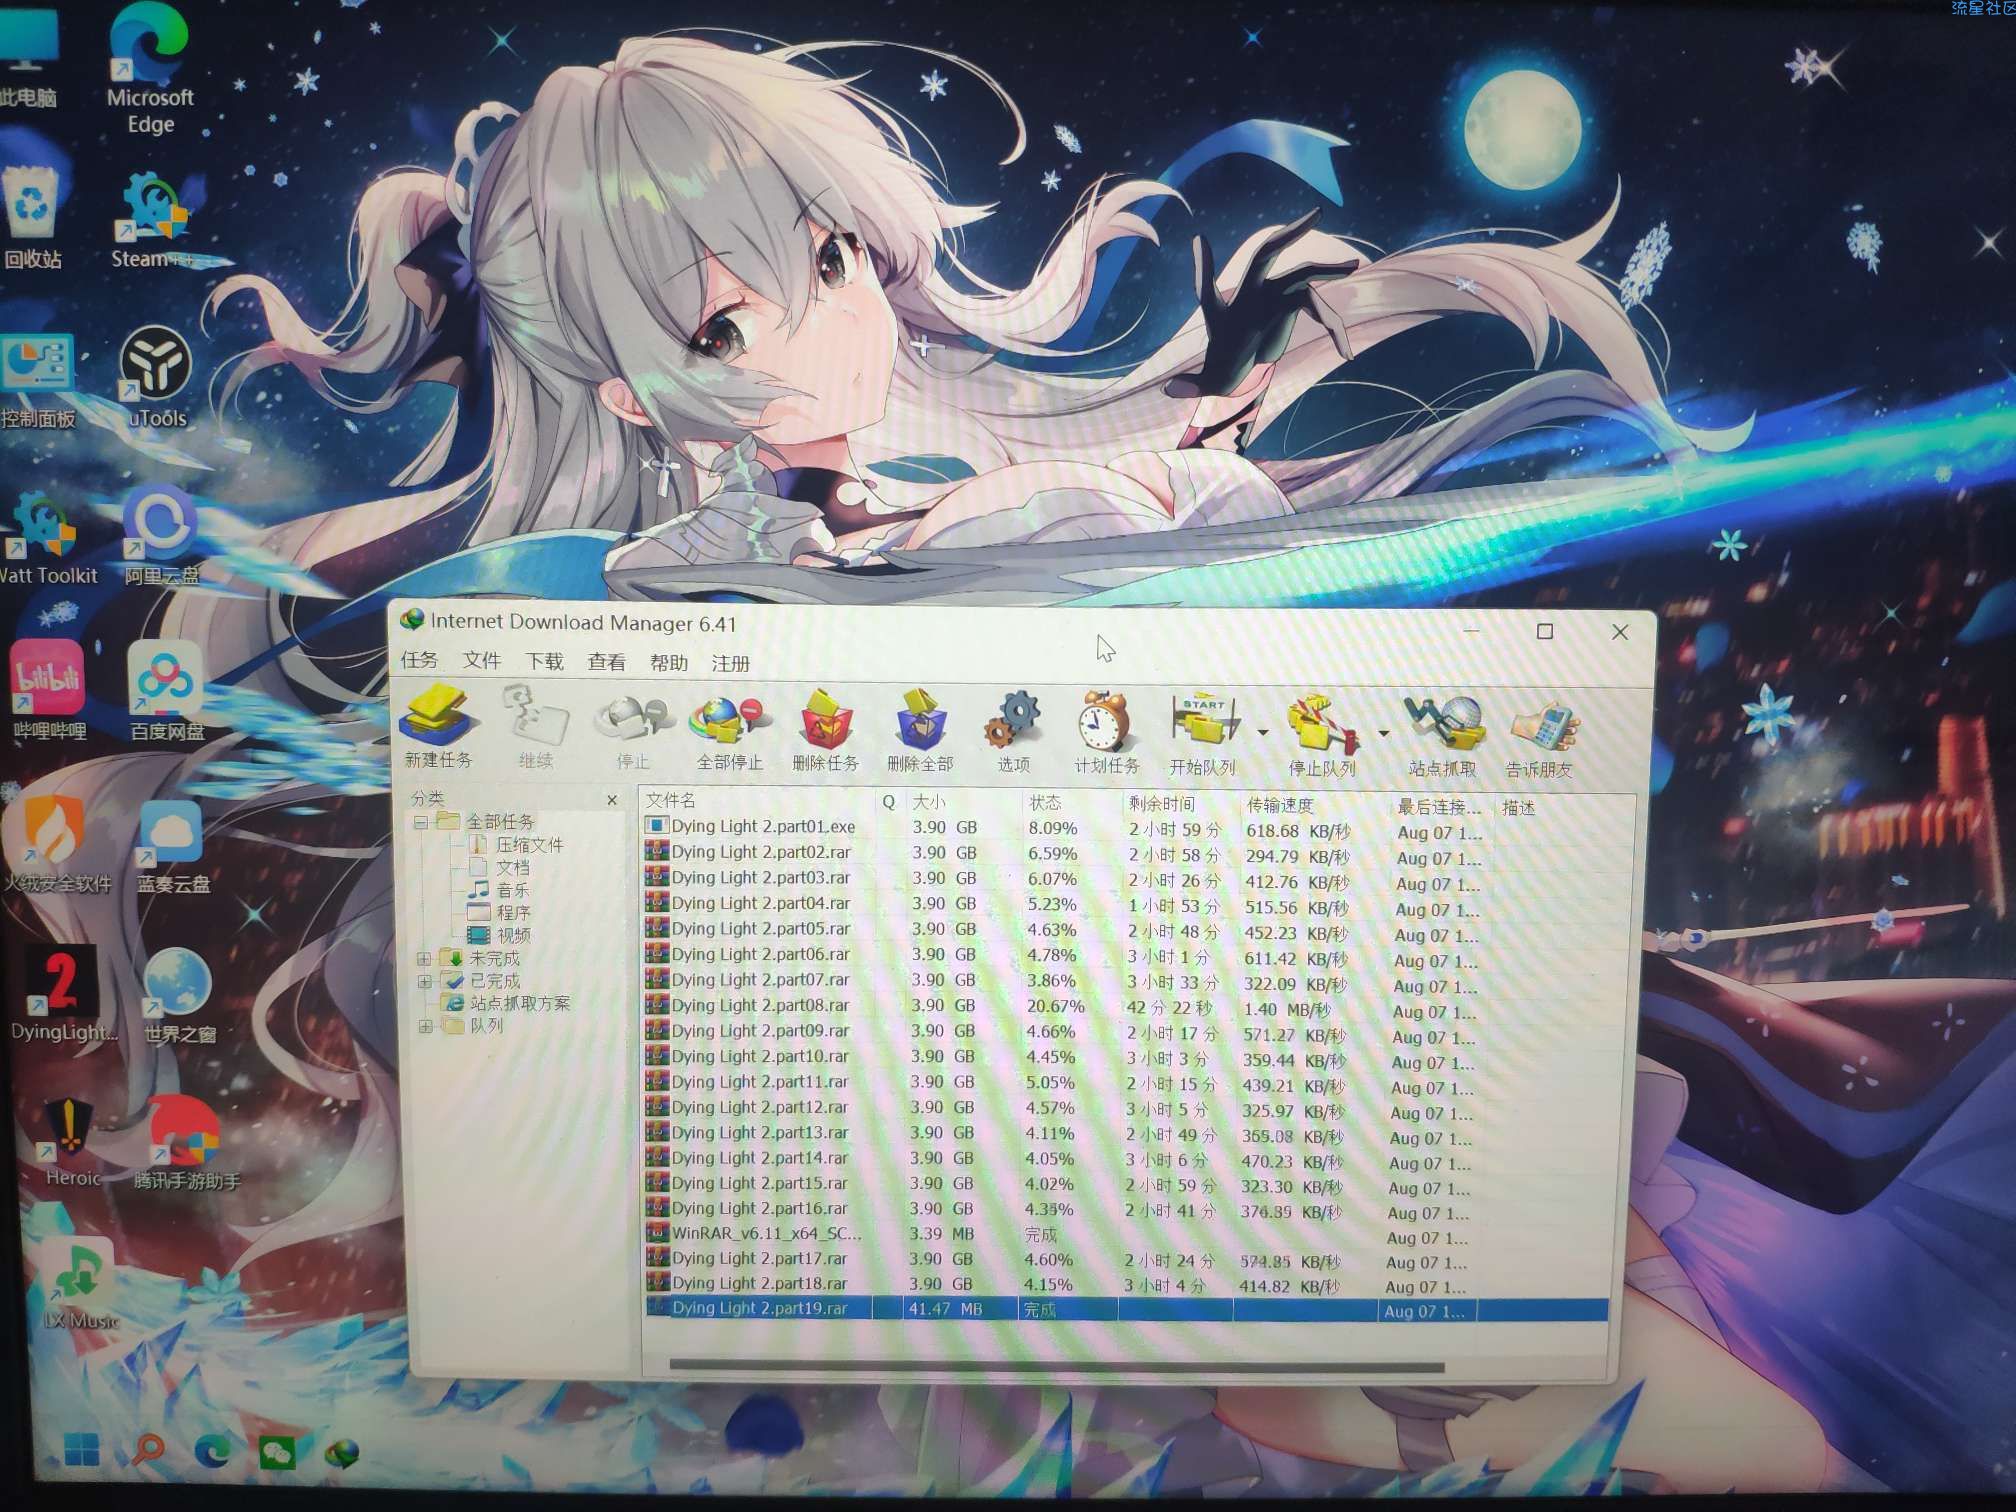Sort by 状态 column header
Viewport: 2016px width, 1512px height.
tap(1071, 803)
